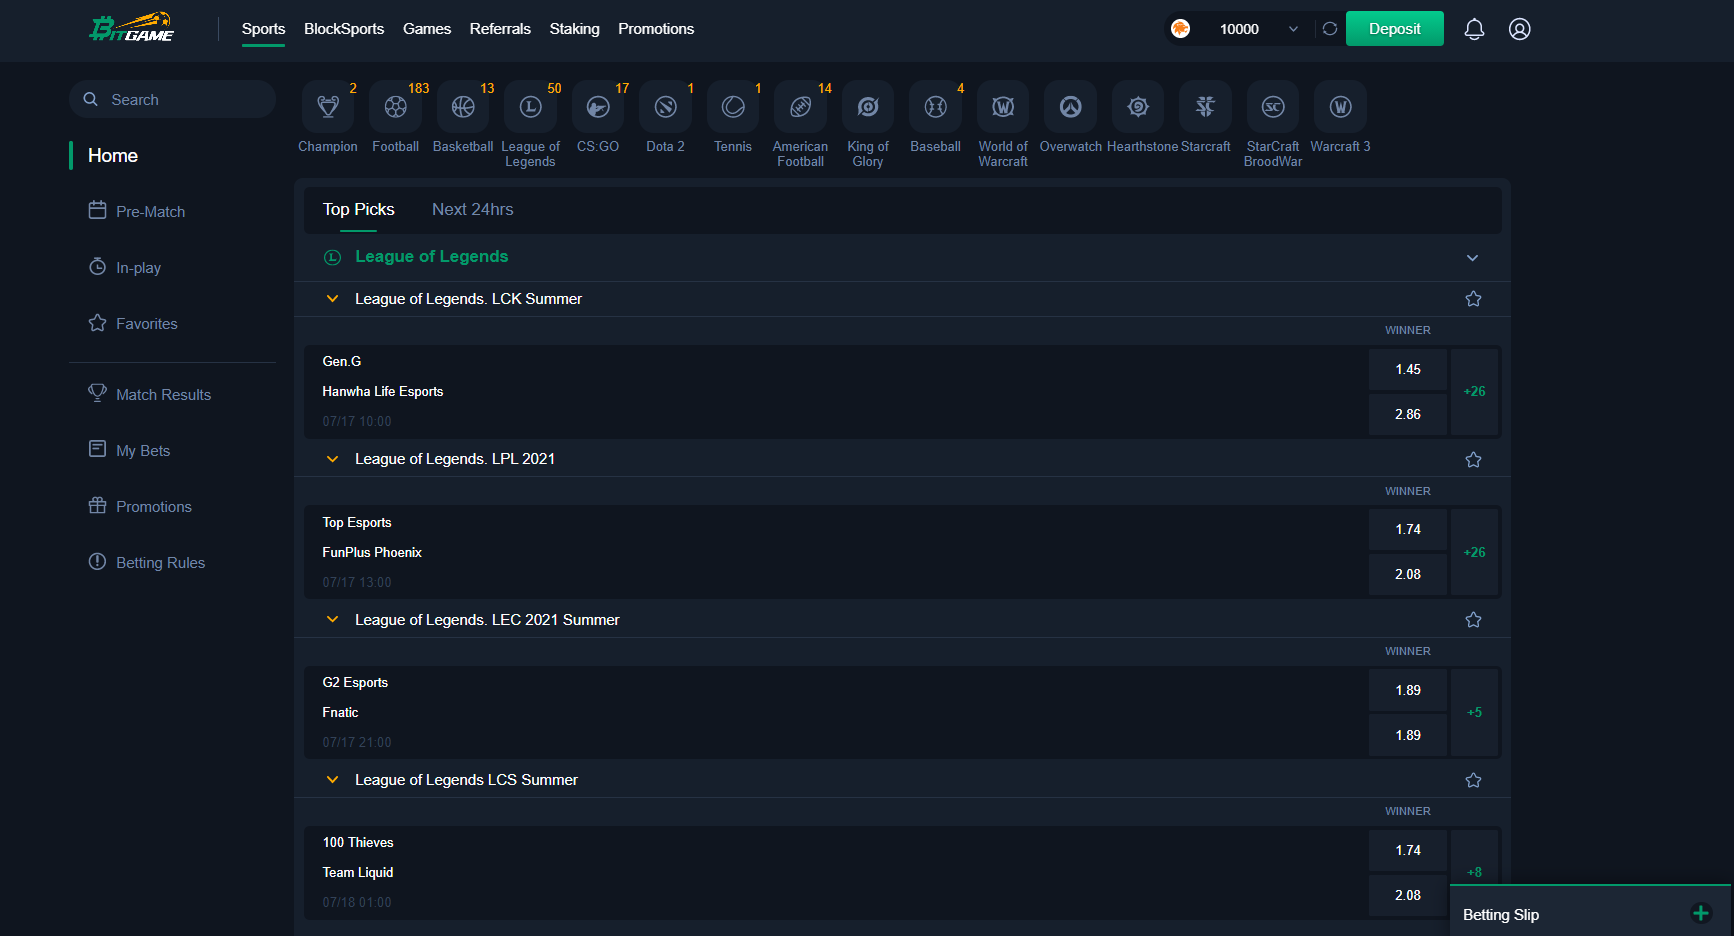This screenshot has height=936, width=1734.
Task: Switch to the Top Picks tab
Action: coord(359,209)
